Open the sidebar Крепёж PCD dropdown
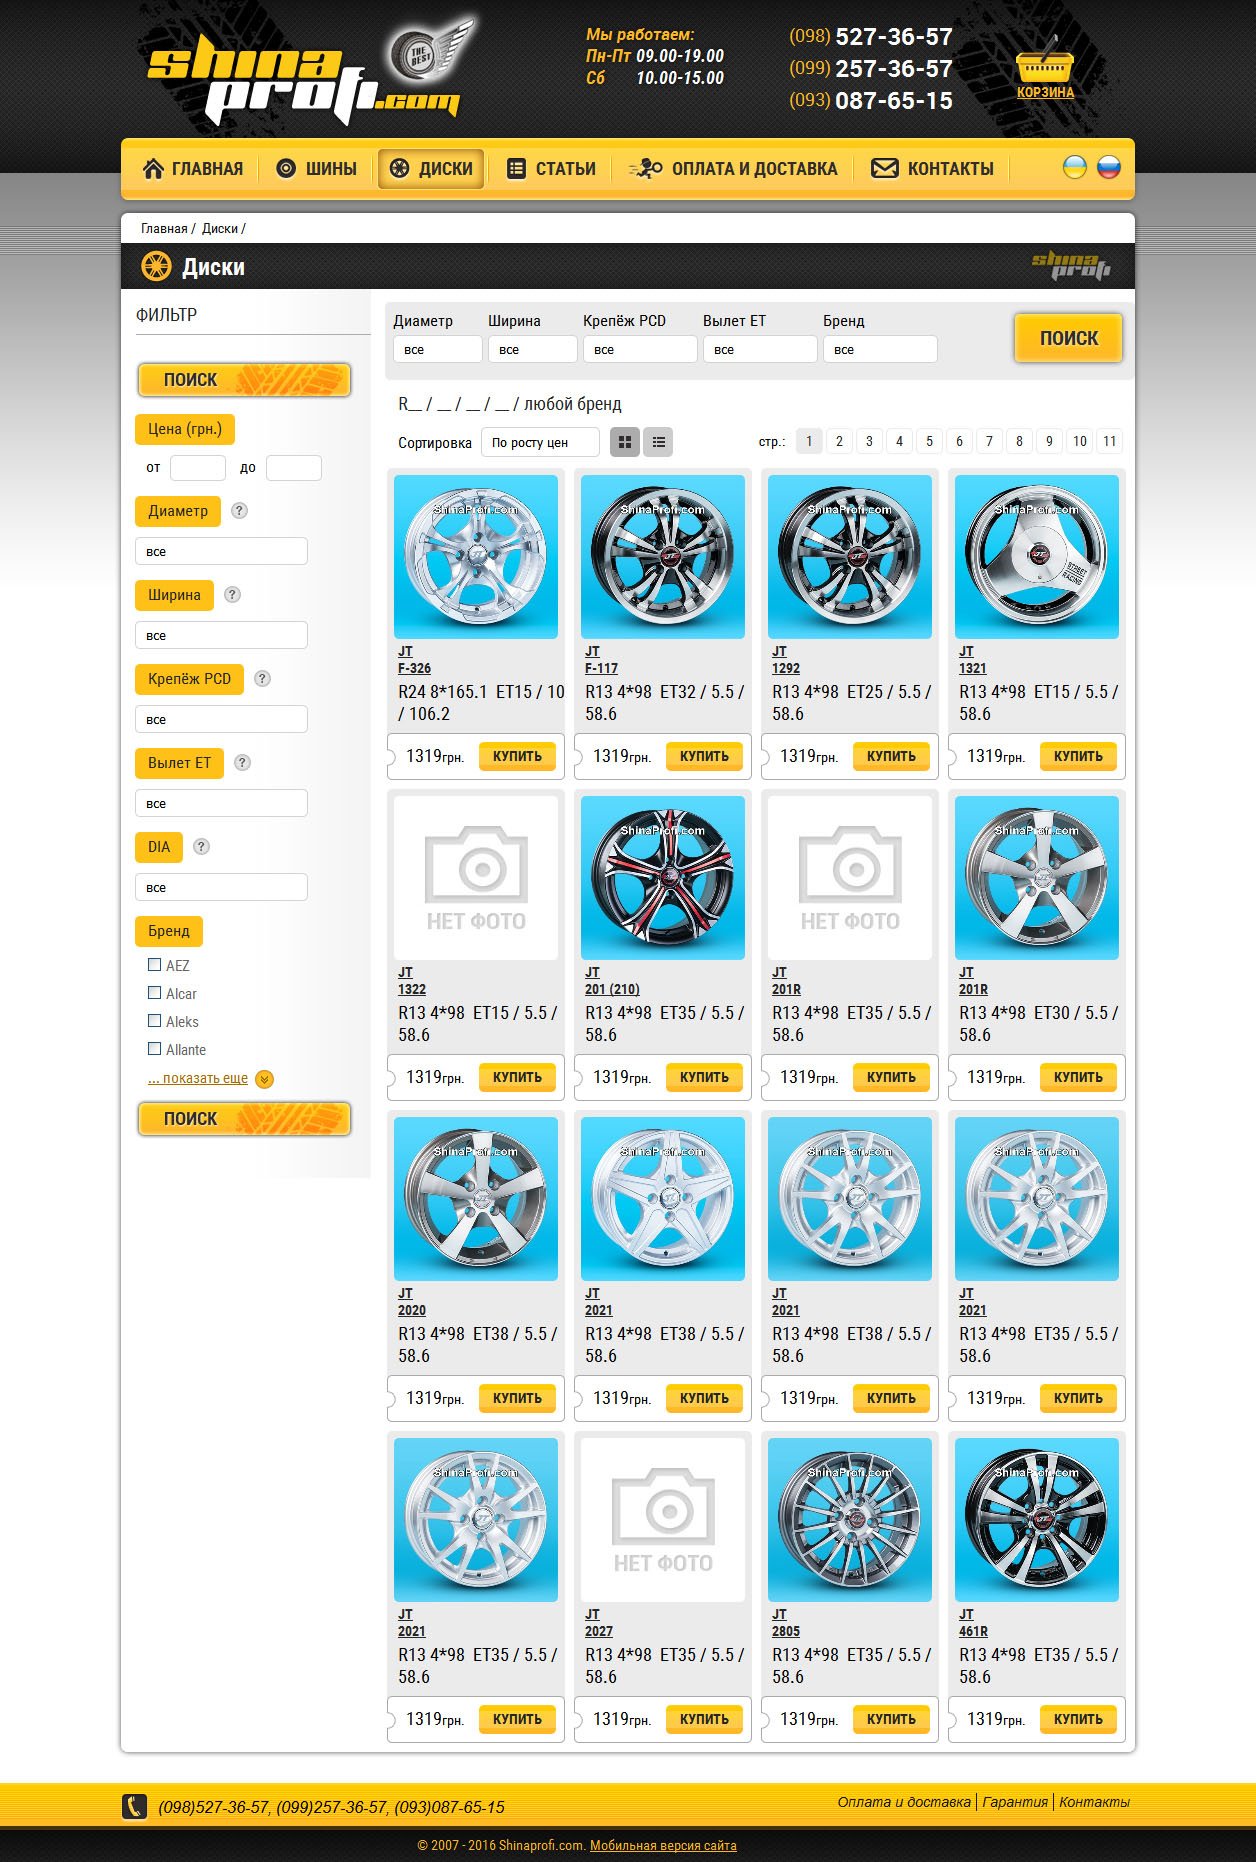 coord(221,720)
